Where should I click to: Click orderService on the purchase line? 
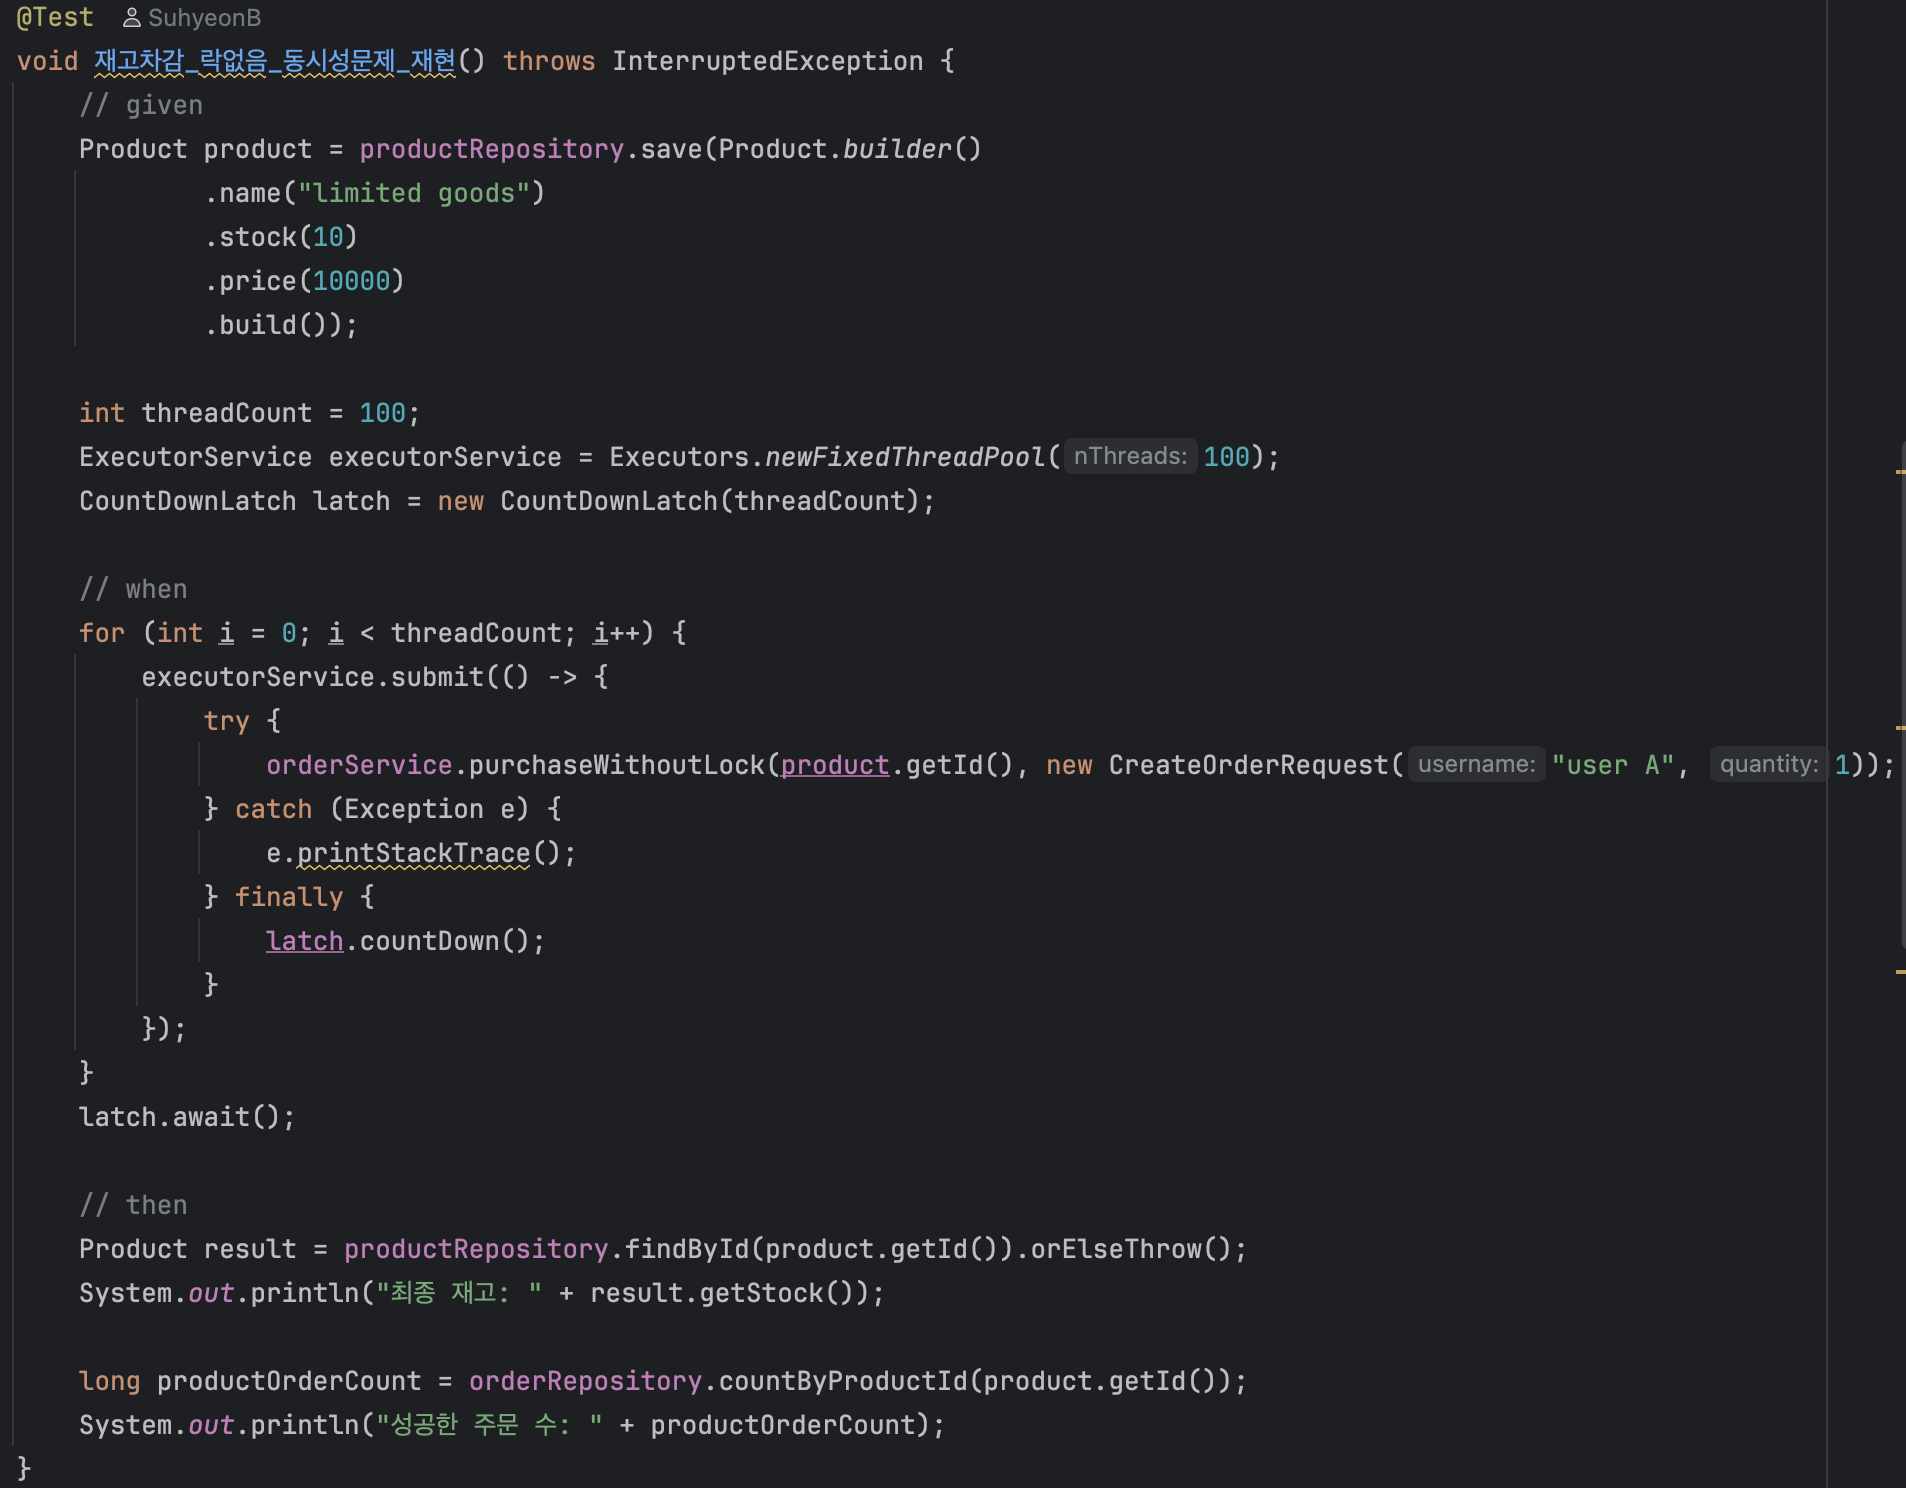[x=359, y=765]
